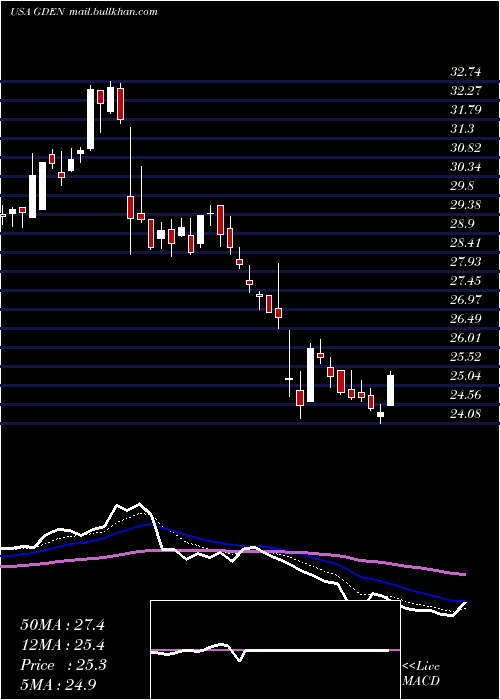Click the 28.9 price axis label
Viewport: 500px width, 700px height.
462,225
